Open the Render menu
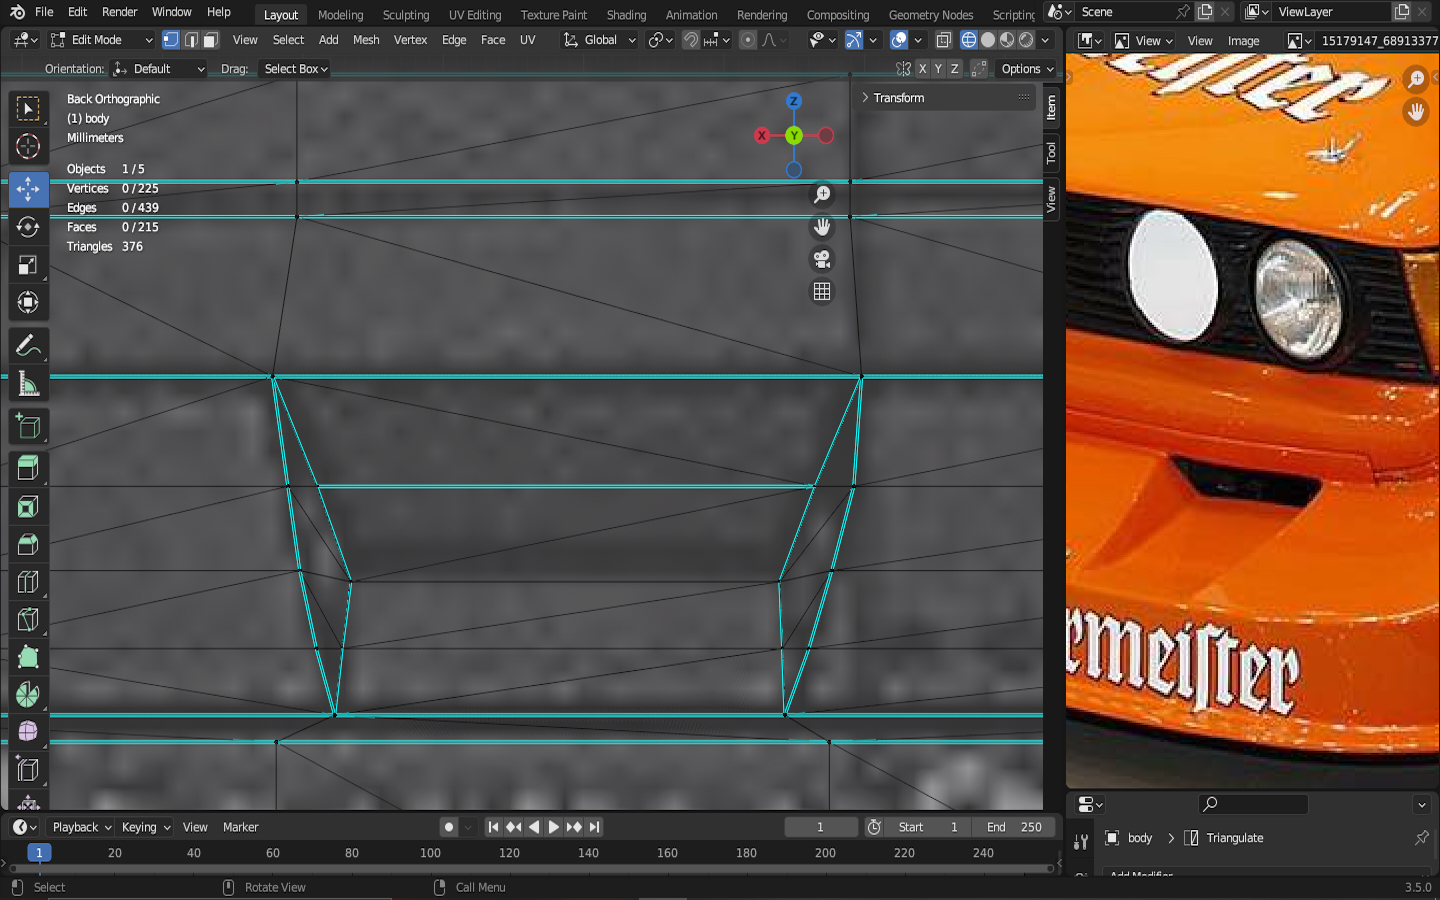Image resolution: width=1440 pixels, height=900 pixels. (x=119, y=12)
